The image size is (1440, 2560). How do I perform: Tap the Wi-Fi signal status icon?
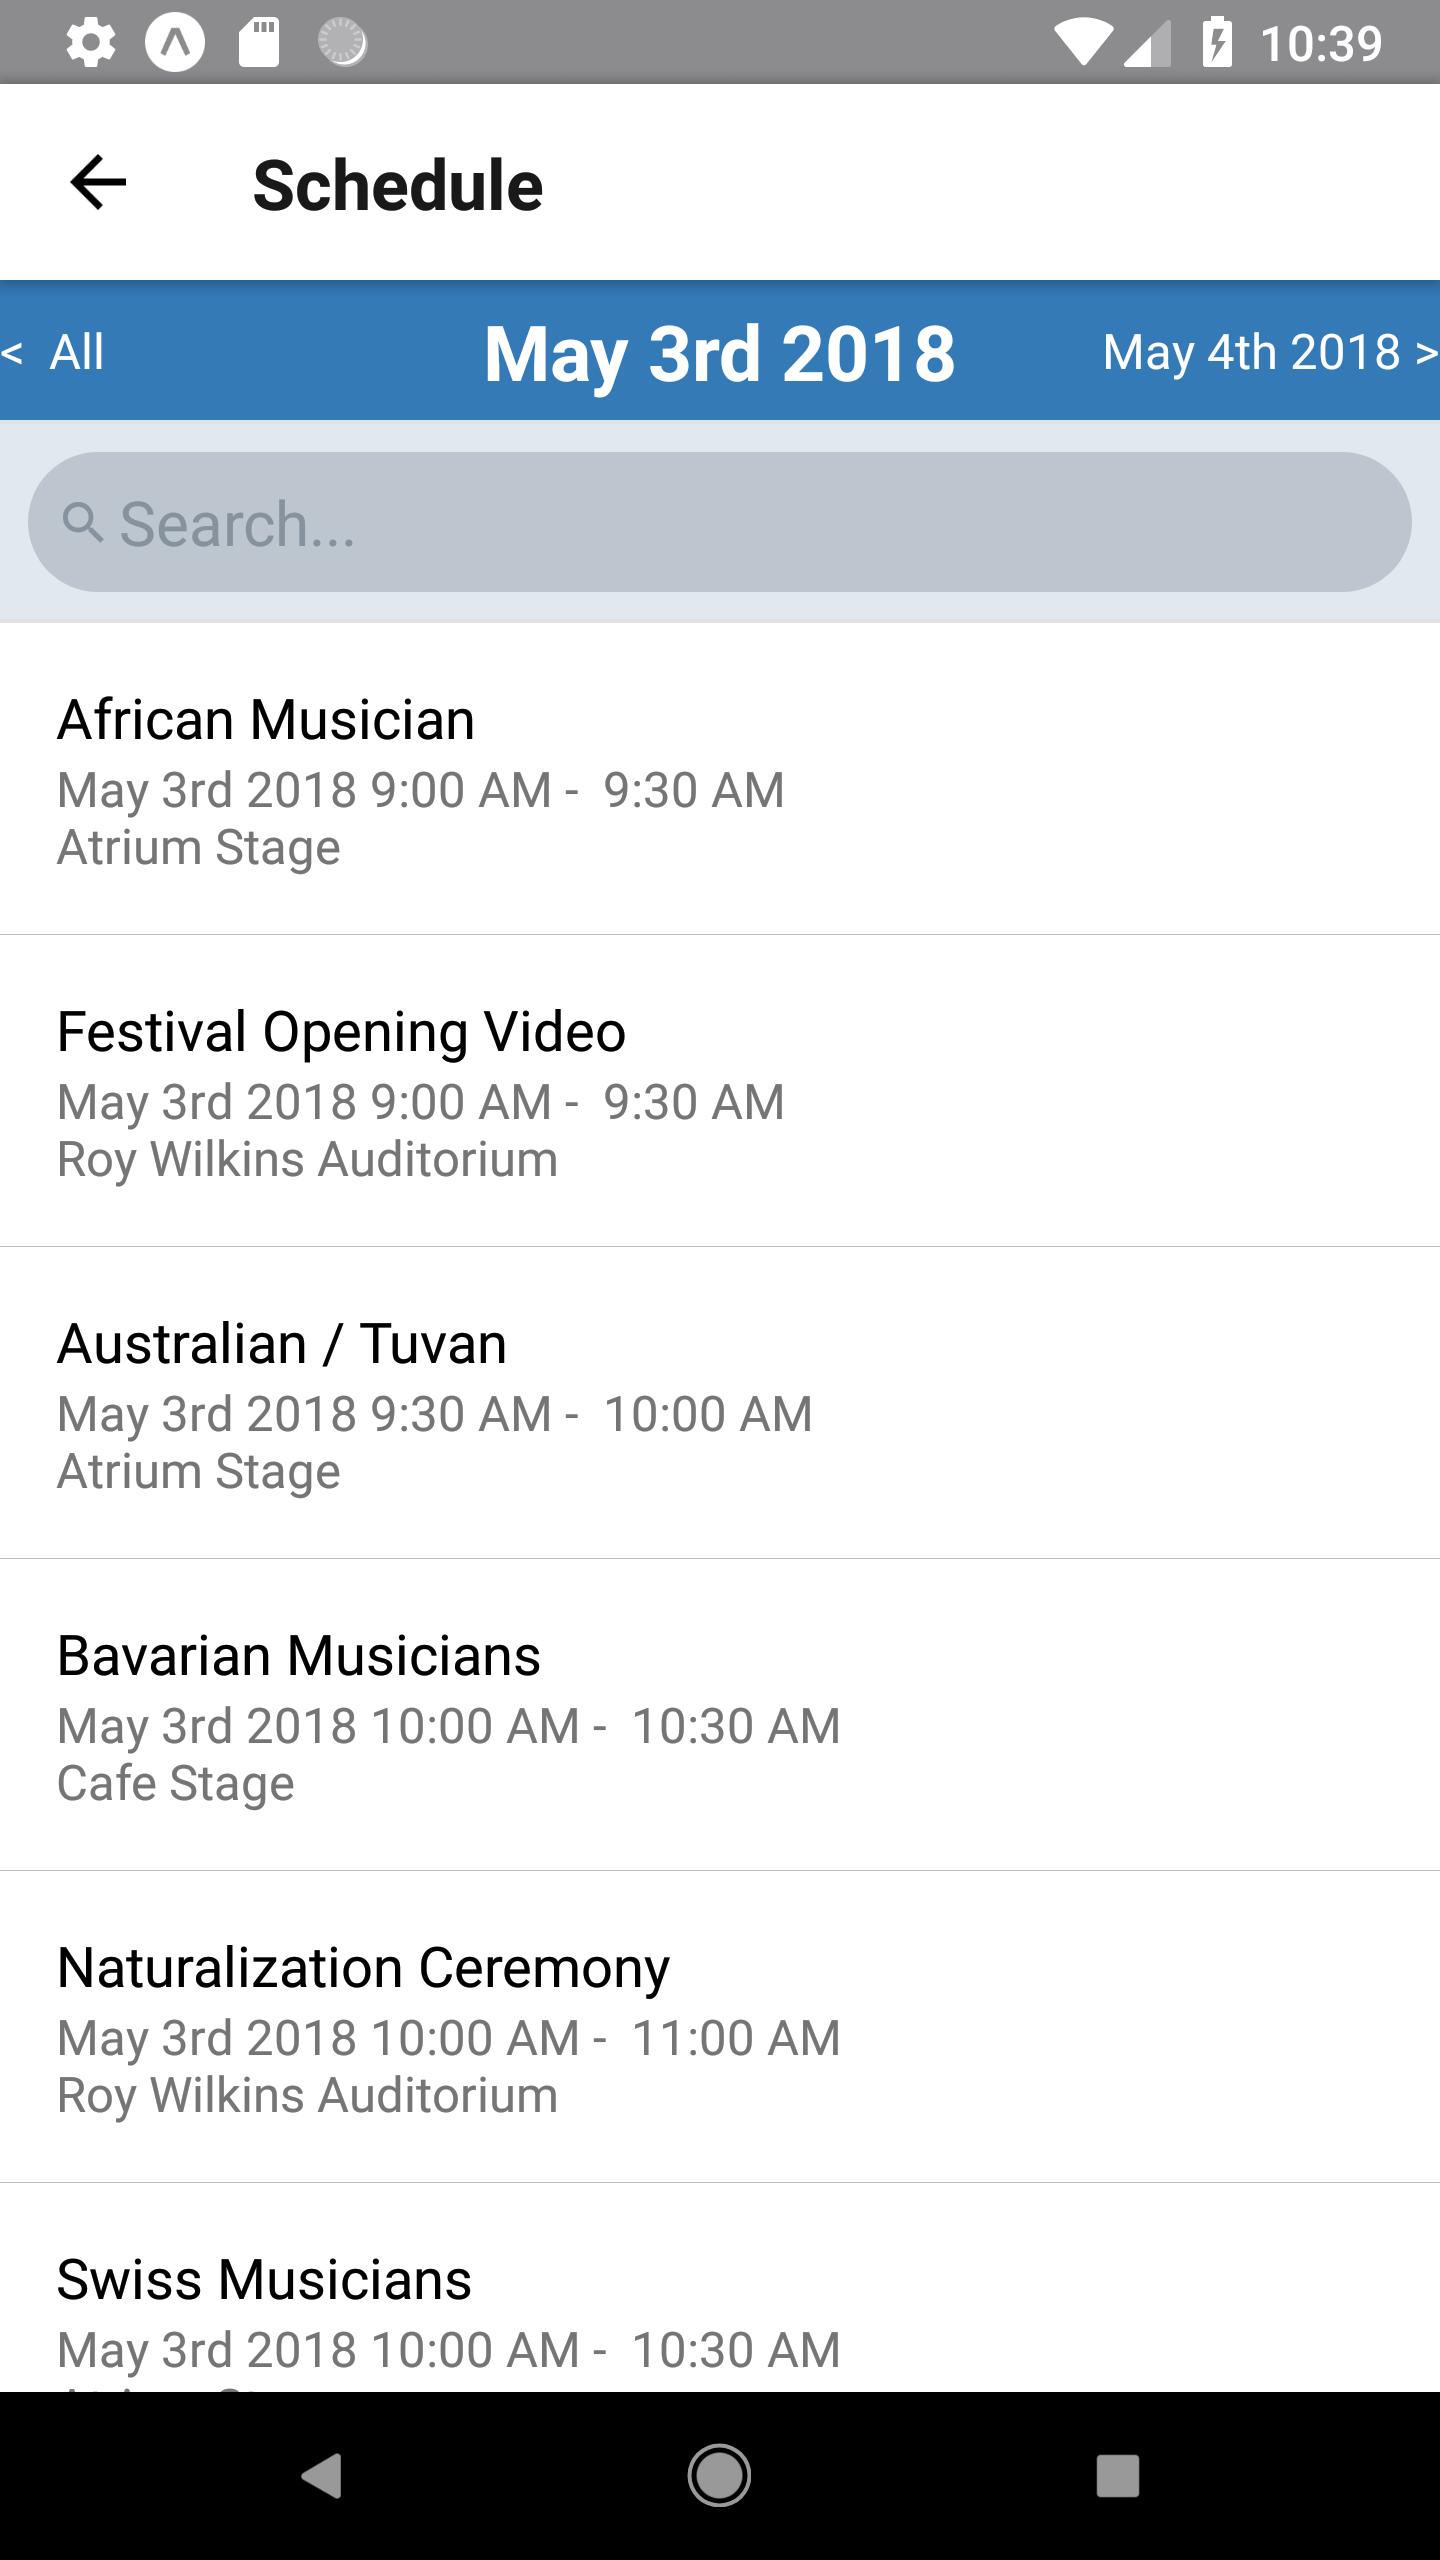click(x=1084, y=43)
